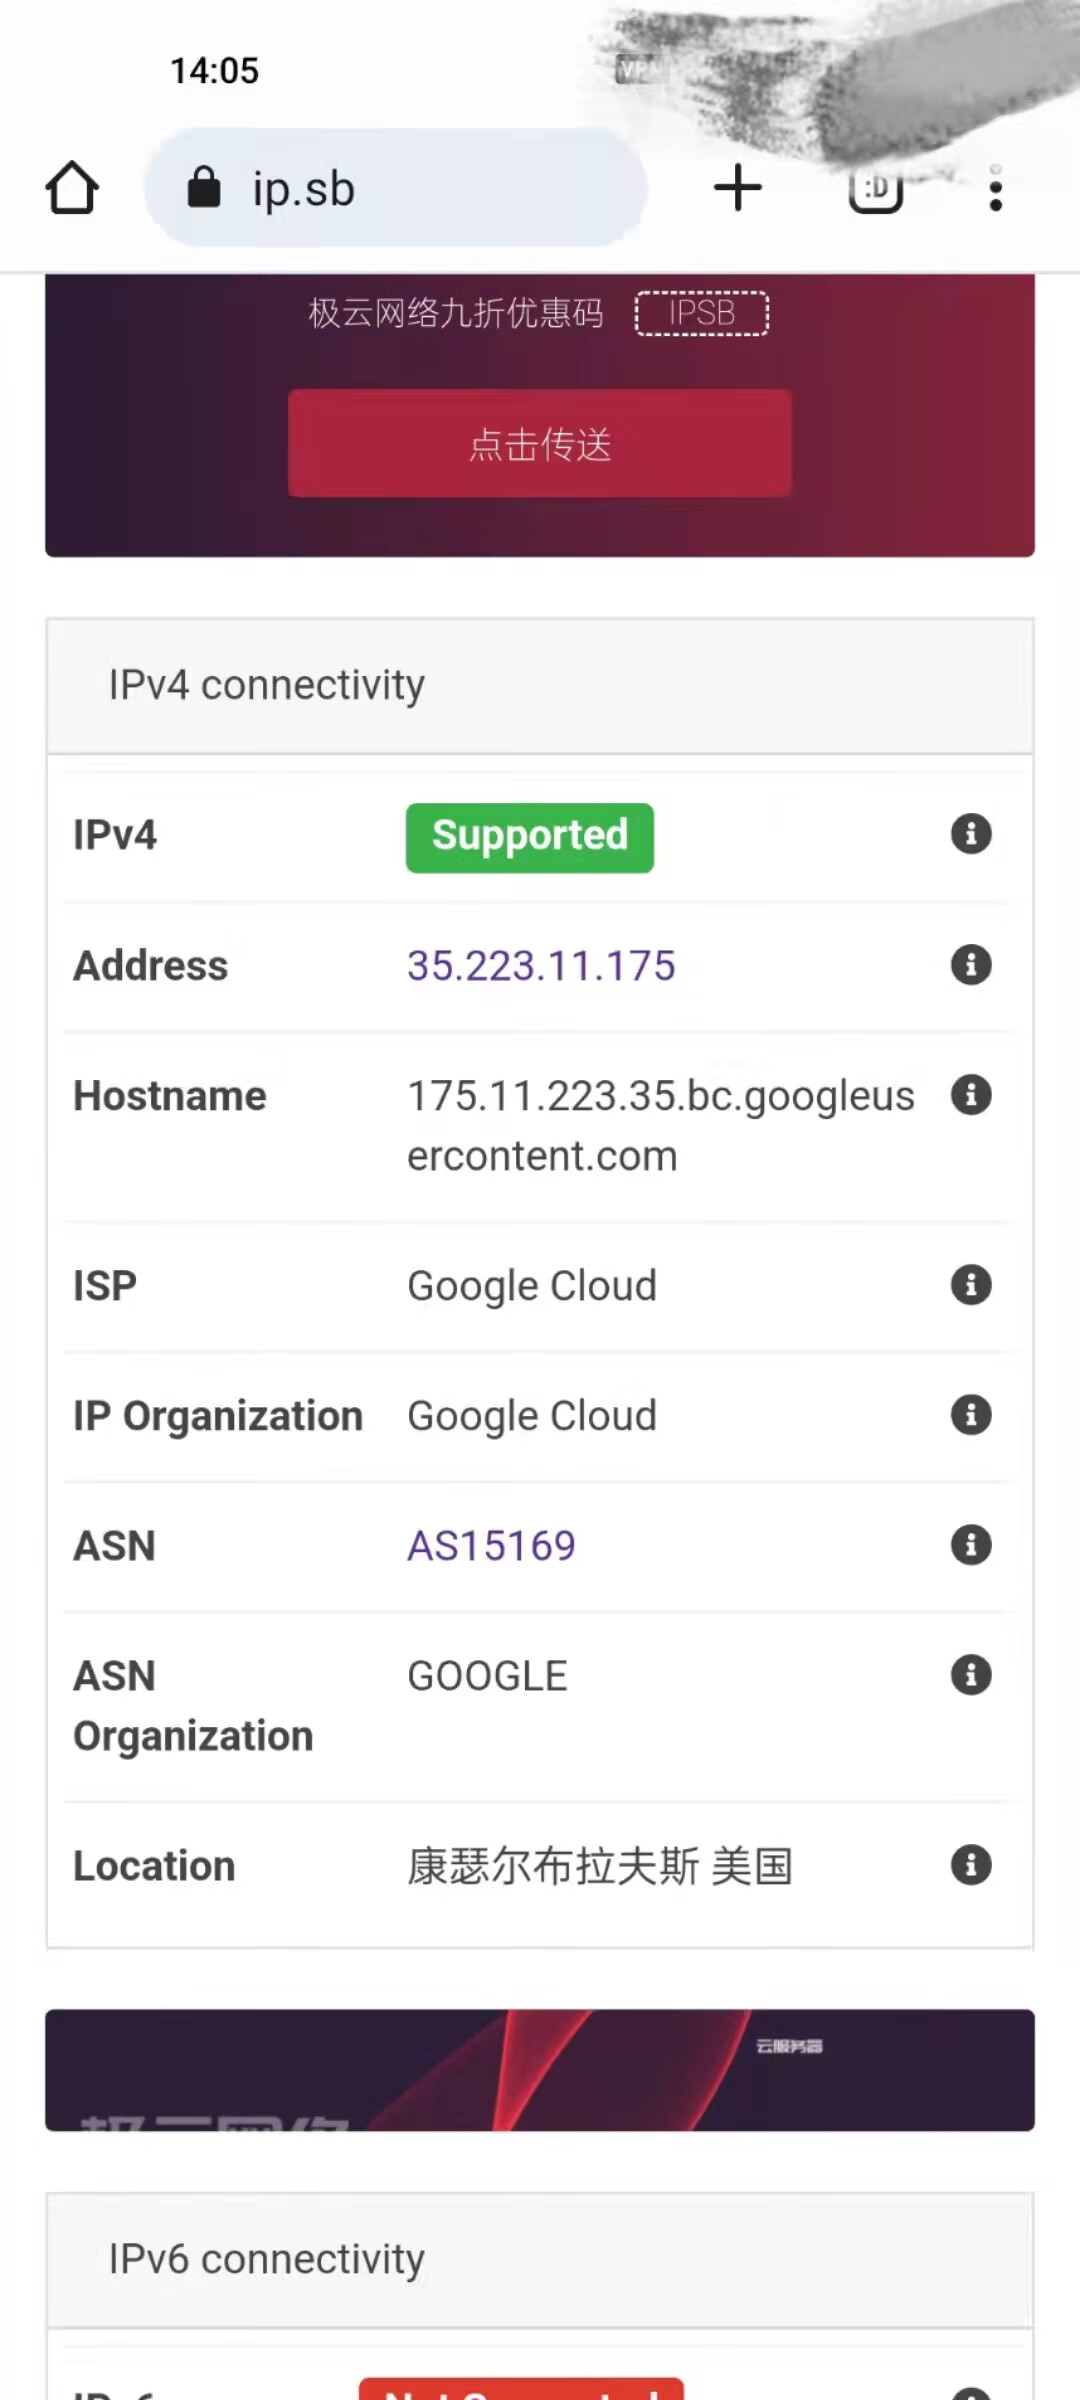Open the three-dot browser menu
This screenshot has width=1080, height=2400.
point(995,188)
